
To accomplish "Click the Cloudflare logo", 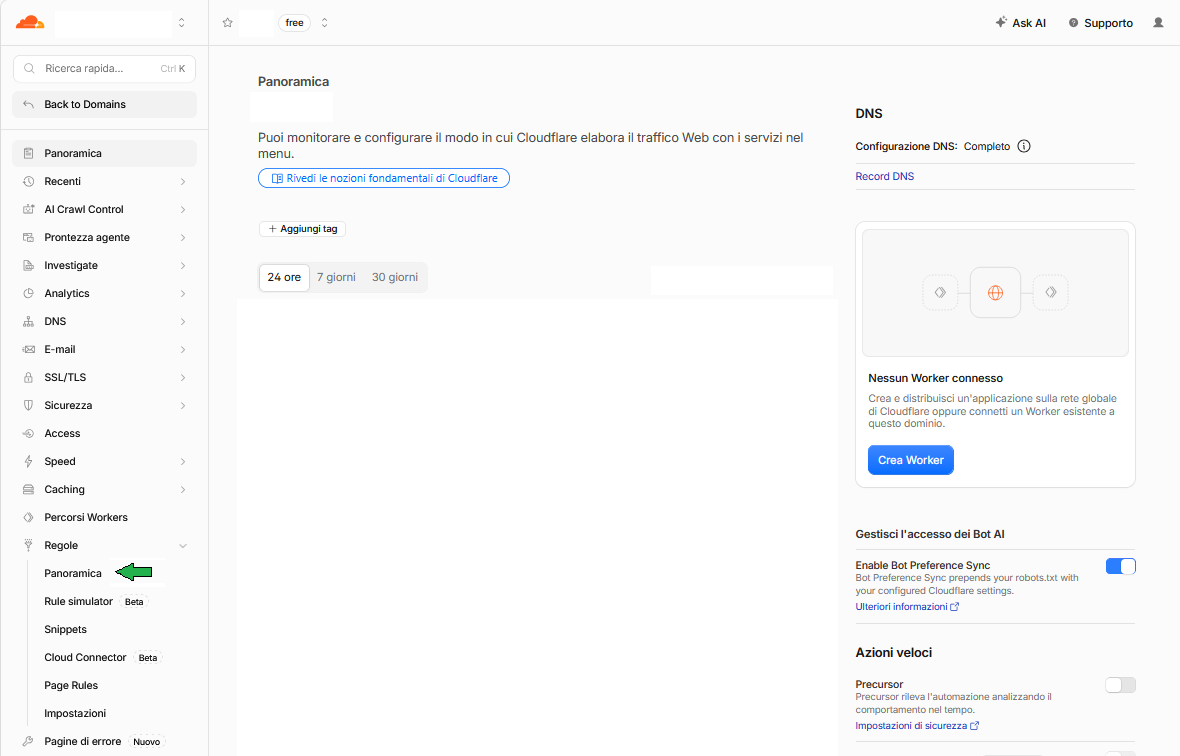I will tap(30, 23).
